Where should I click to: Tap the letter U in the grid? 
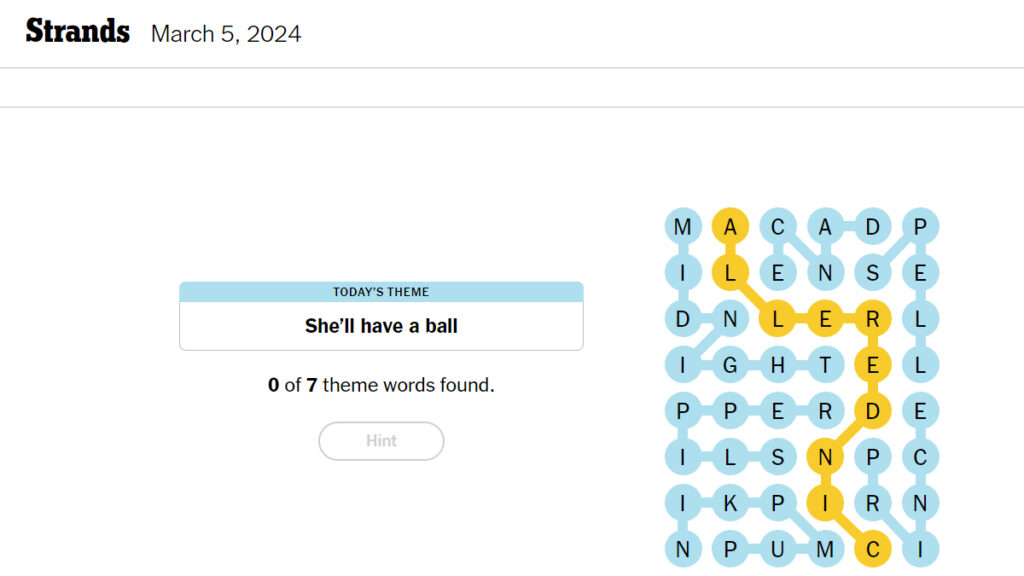pyautogui.click(x=778, y=549)
